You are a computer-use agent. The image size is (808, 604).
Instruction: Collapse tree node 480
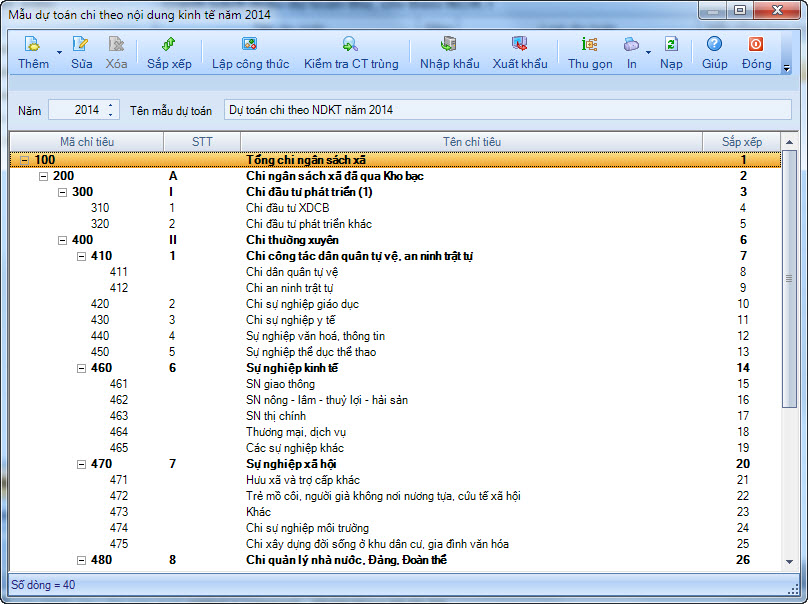pos(81,560)
